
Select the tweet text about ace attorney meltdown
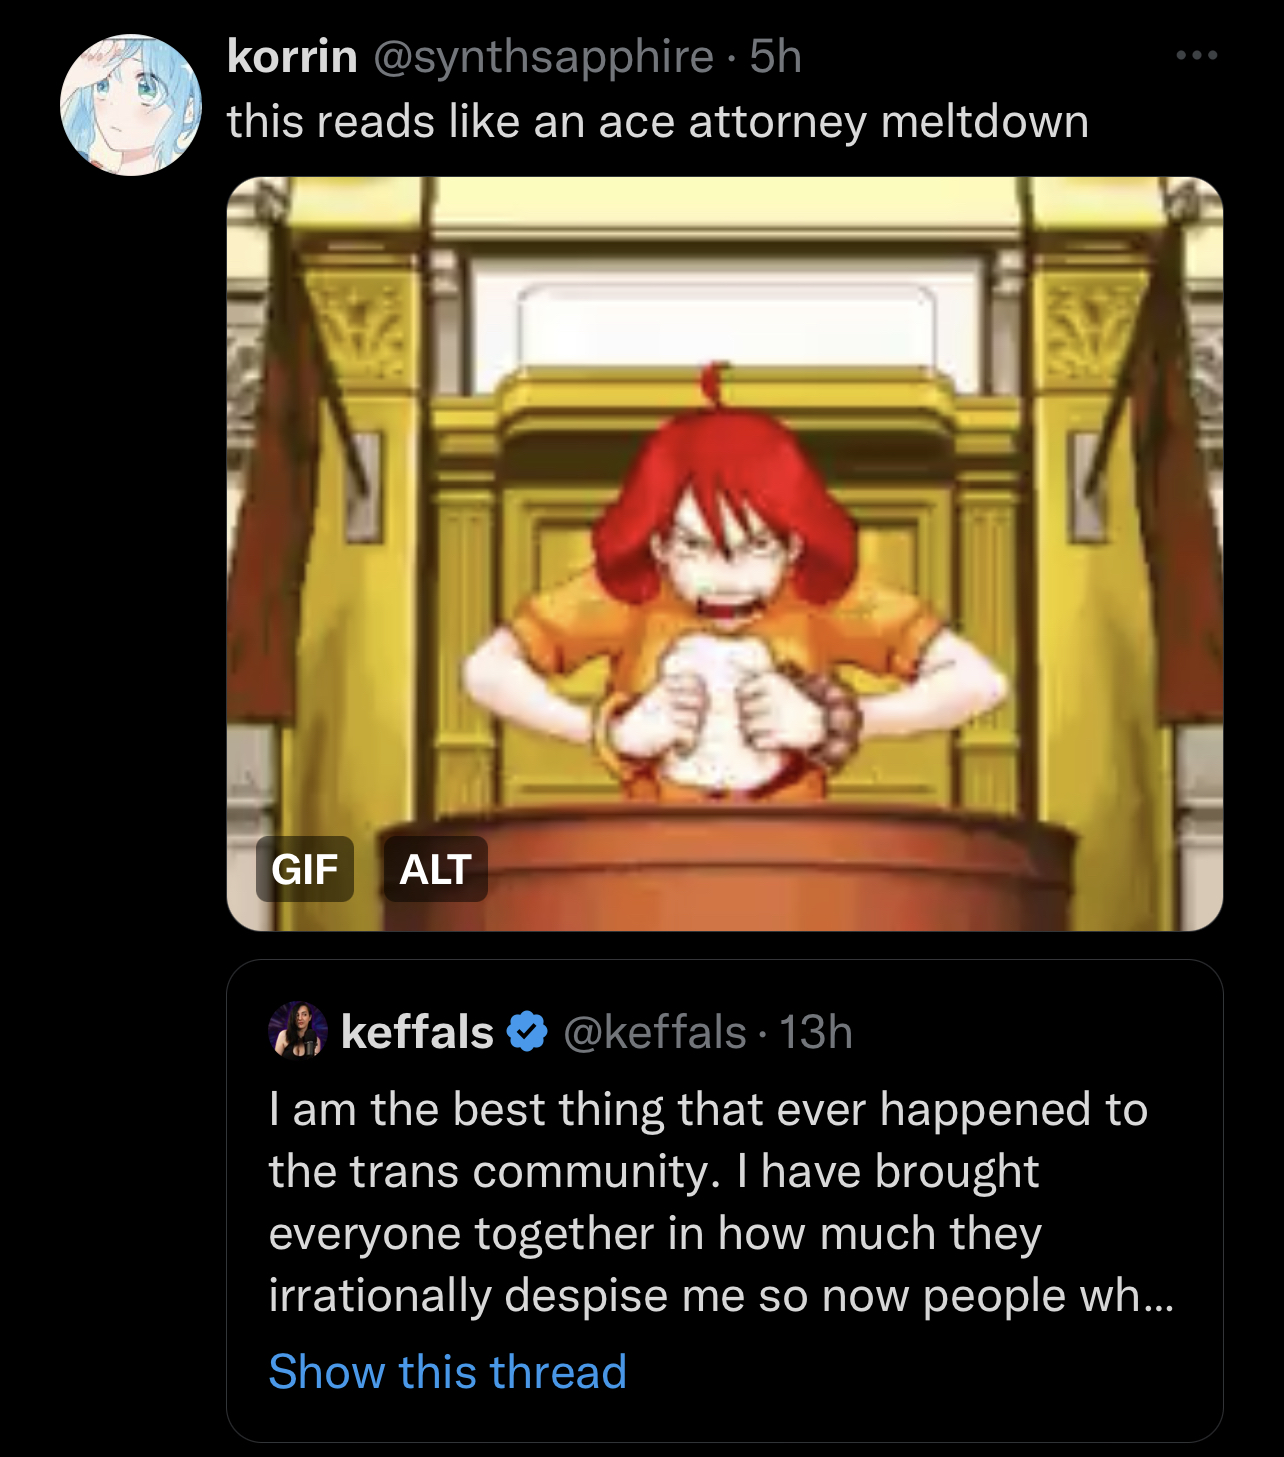click(x=657, y=122)
